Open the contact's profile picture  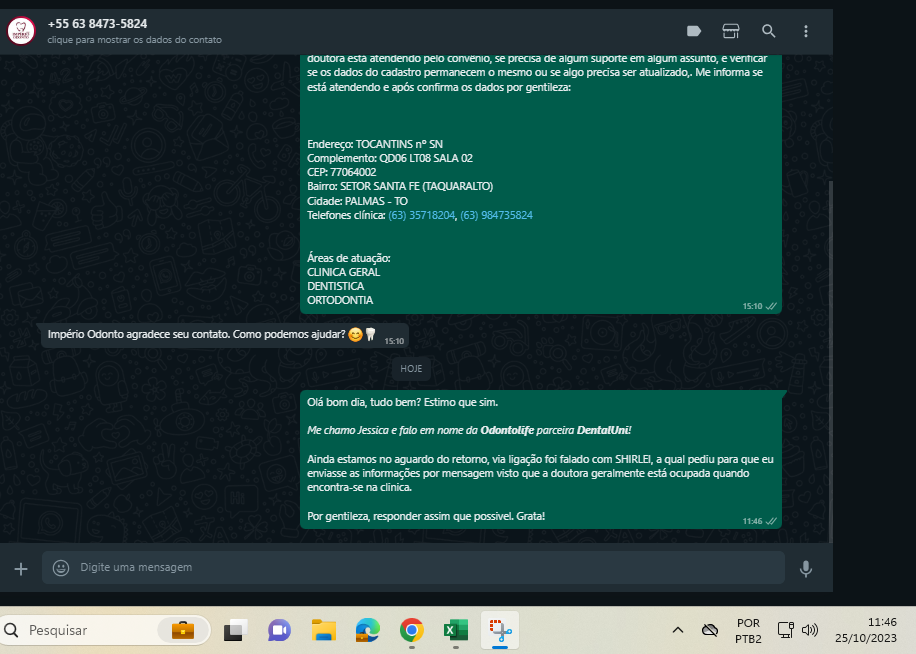(21, 31)
